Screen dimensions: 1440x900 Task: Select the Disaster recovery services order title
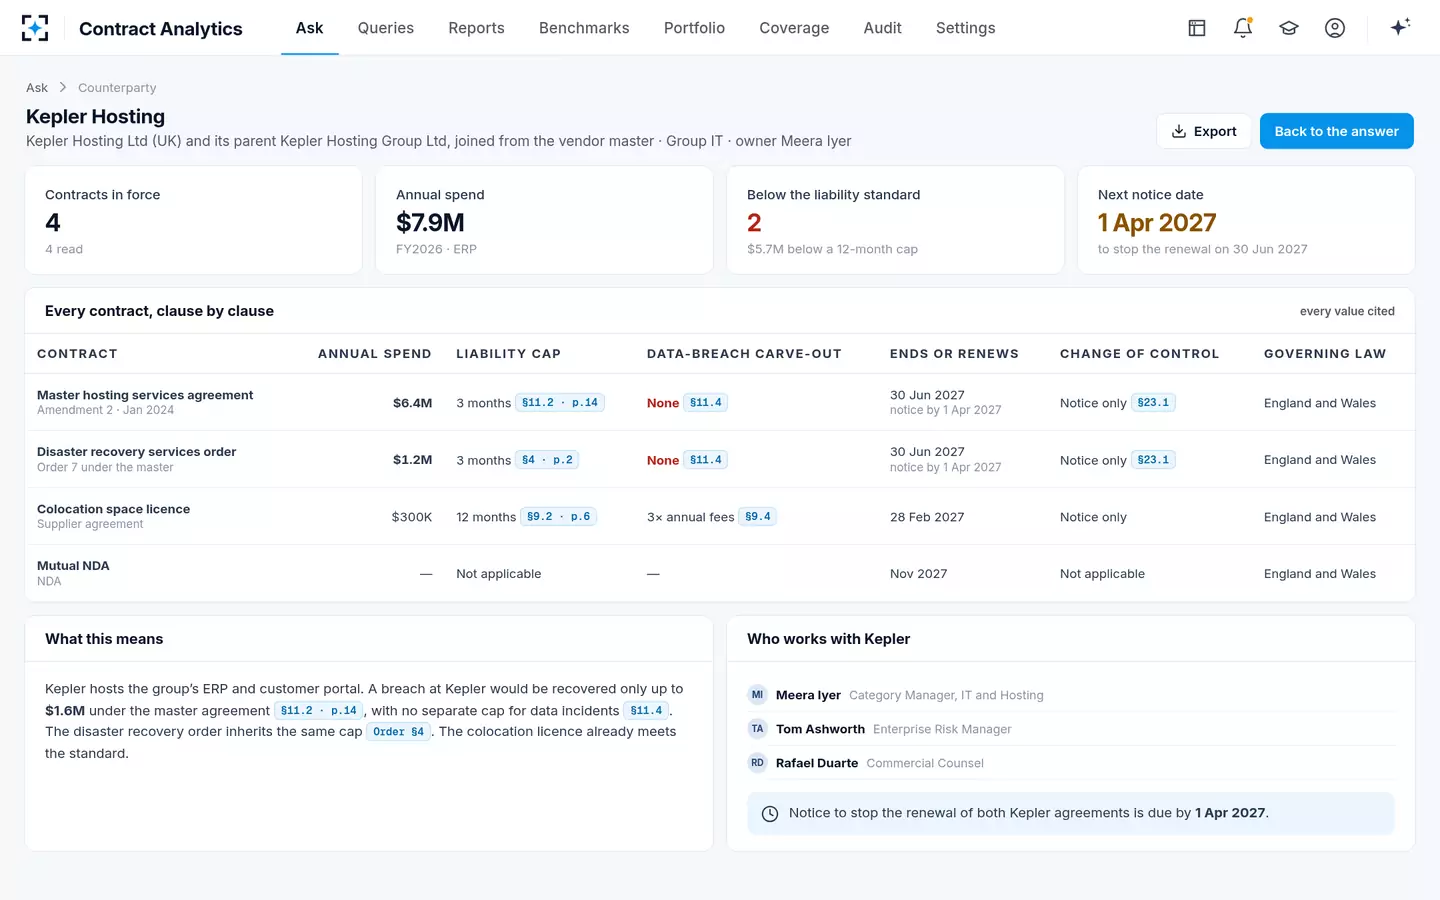[137, 452]
